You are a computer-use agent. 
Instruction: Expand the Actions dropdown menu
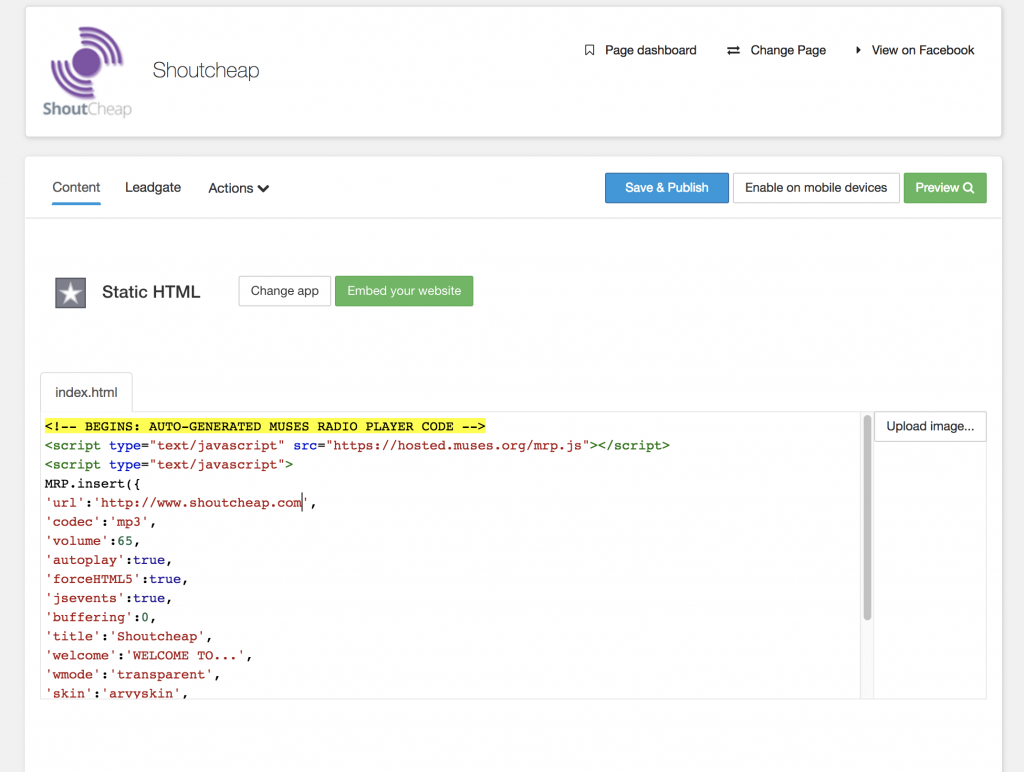click(x=238, y=188)
